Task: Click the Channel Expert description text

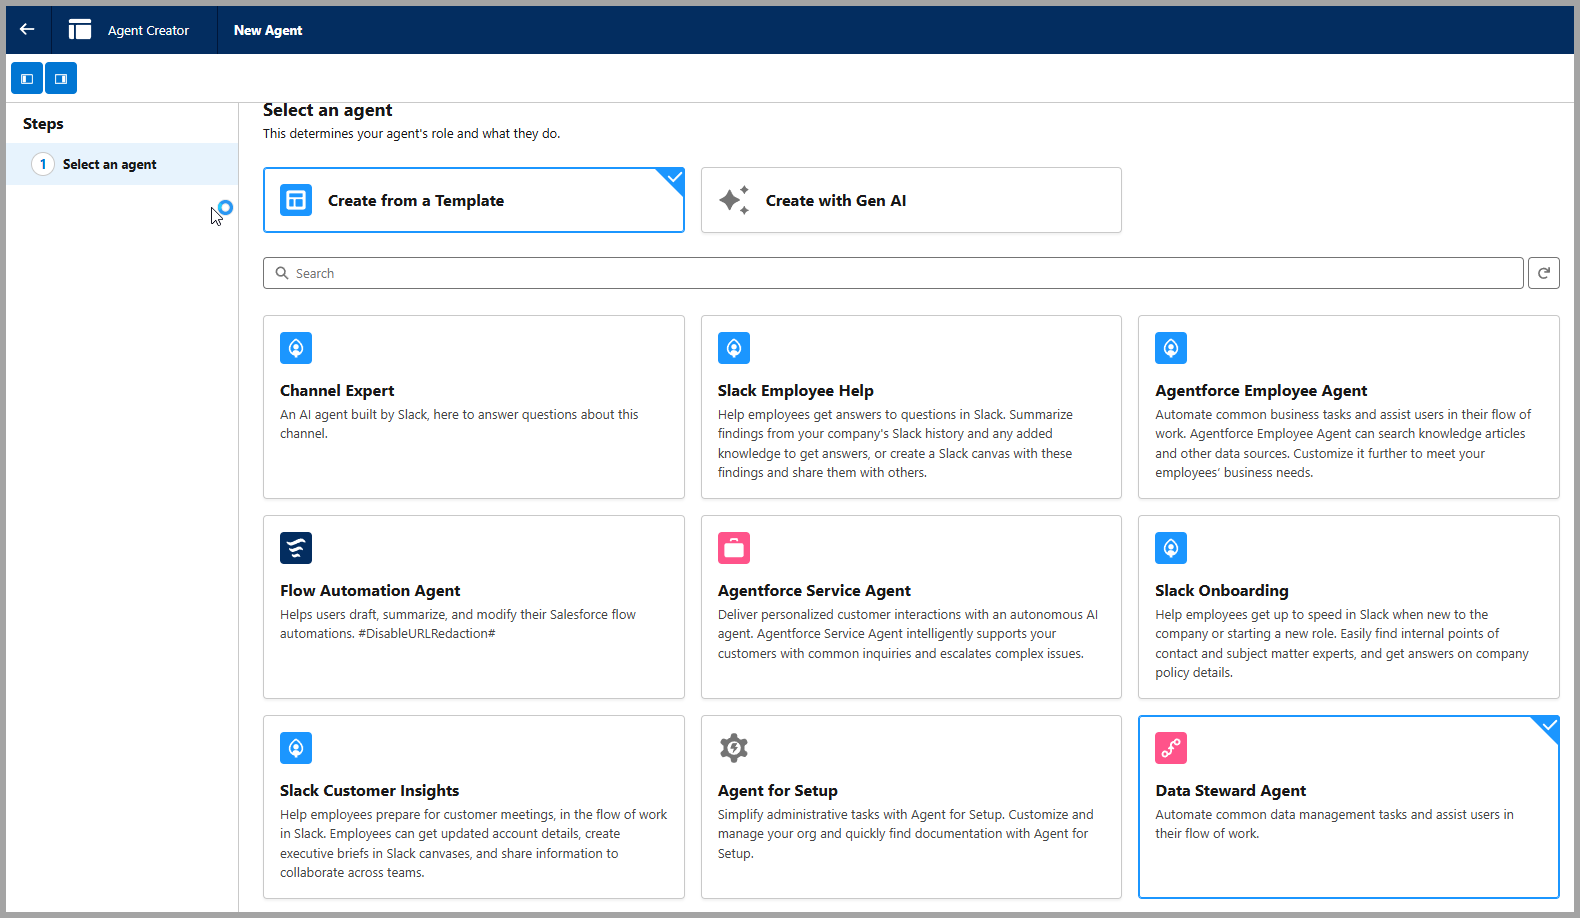Action: 459,424
